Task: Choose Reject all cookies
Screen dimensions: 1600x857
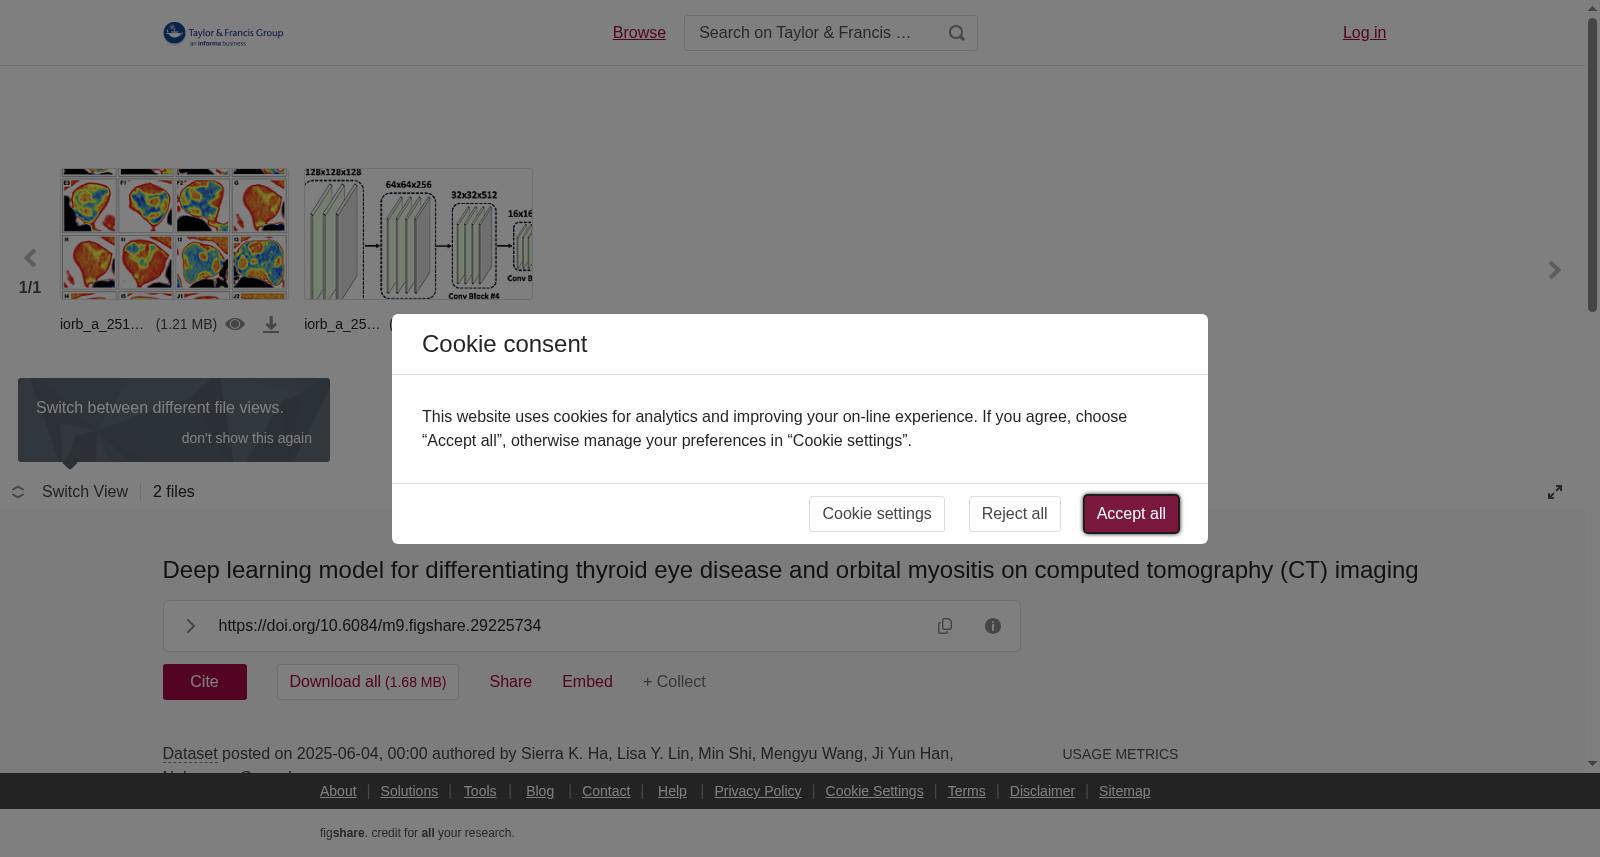Action: coord(1014,514)
